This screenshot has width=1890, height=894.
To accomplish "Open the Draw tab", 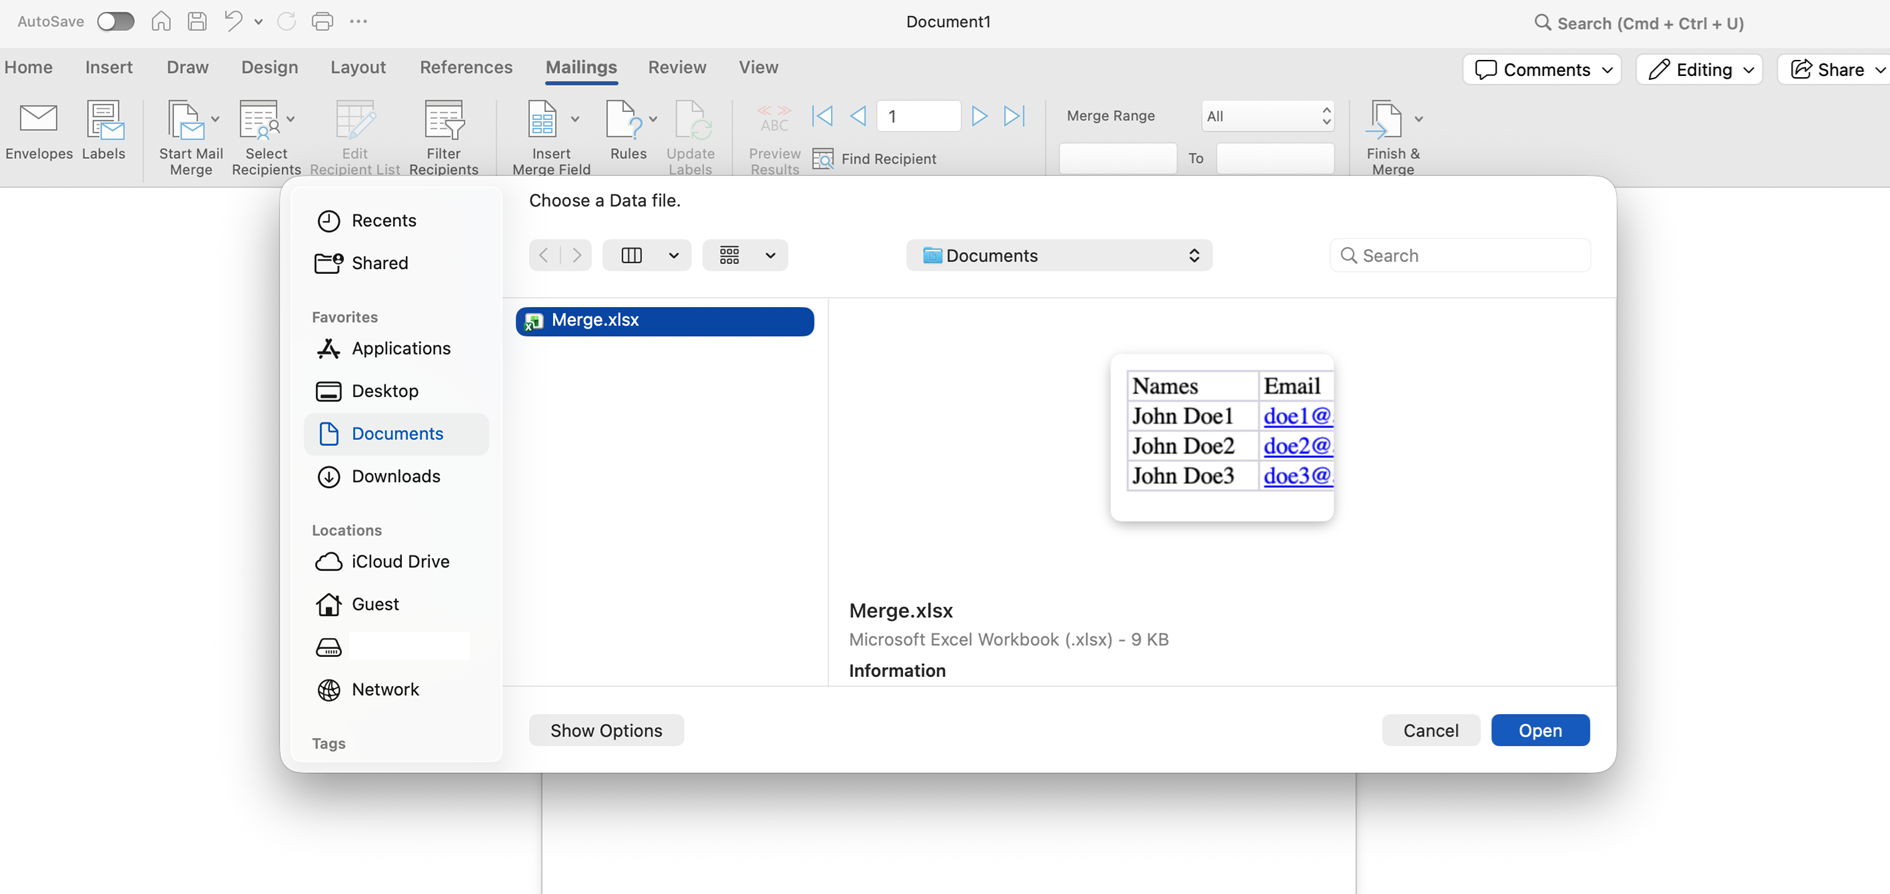I will (188, 67).
